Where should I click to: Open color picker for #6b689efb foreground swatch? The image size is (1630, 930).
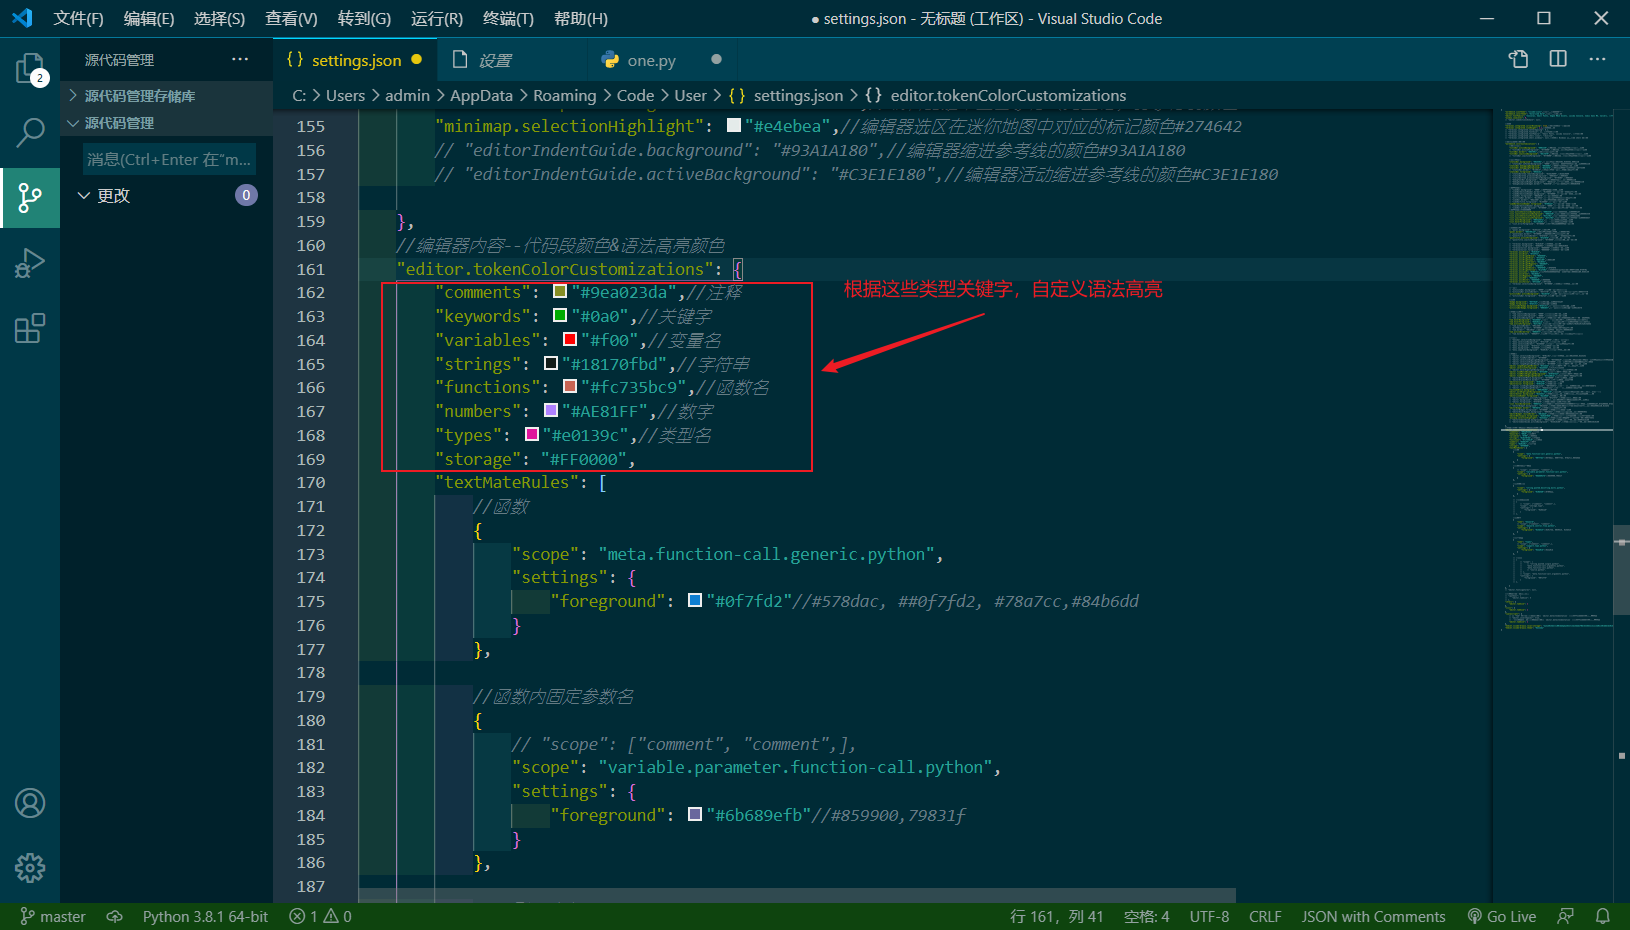[695, 815]
